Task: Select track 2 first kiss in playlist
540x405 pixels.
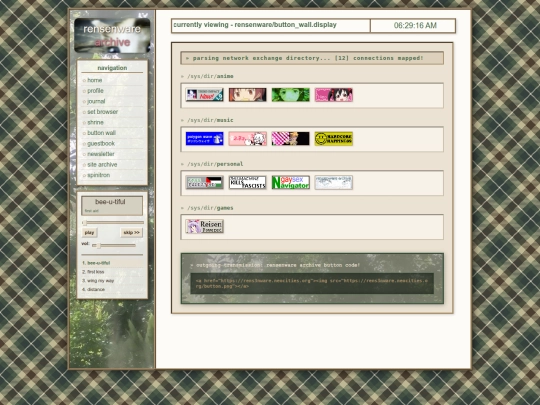Action: pos(112,272)
